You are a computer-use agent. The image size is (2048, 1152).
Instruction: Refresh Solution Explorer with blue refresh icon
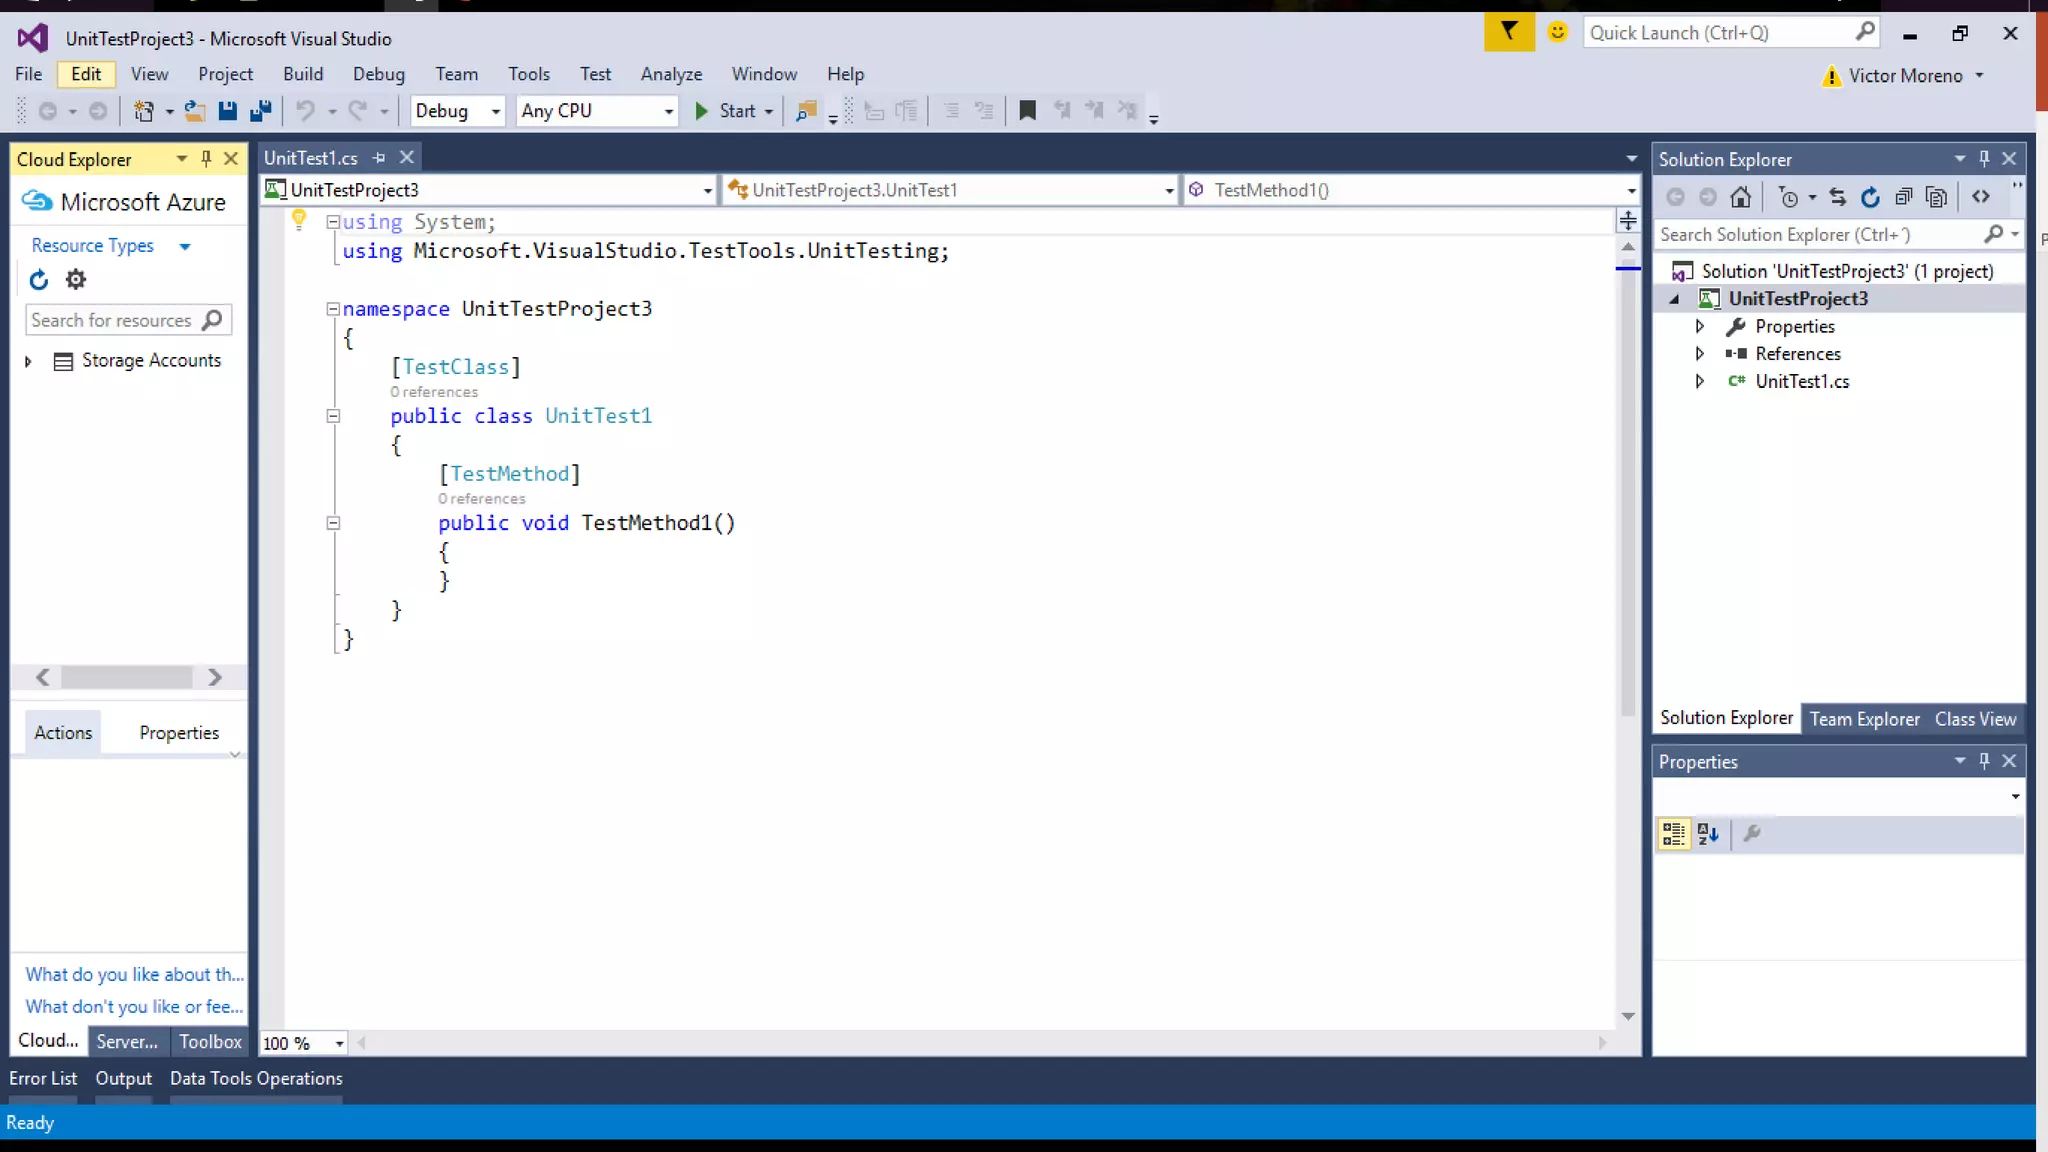pyautogui.click(x=1870, y=197)
